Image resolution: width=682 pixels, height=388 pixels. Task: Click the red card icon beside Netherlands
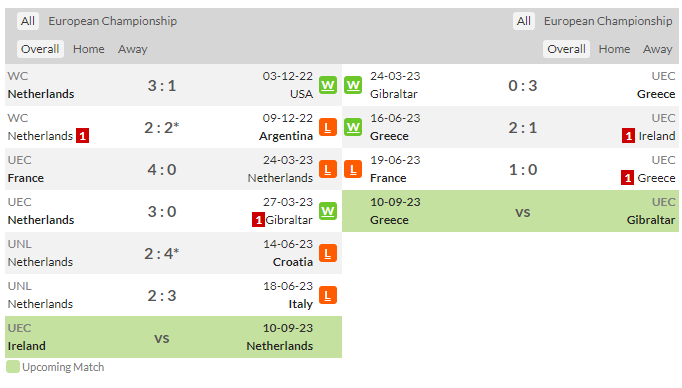click(x=83, y=136)
